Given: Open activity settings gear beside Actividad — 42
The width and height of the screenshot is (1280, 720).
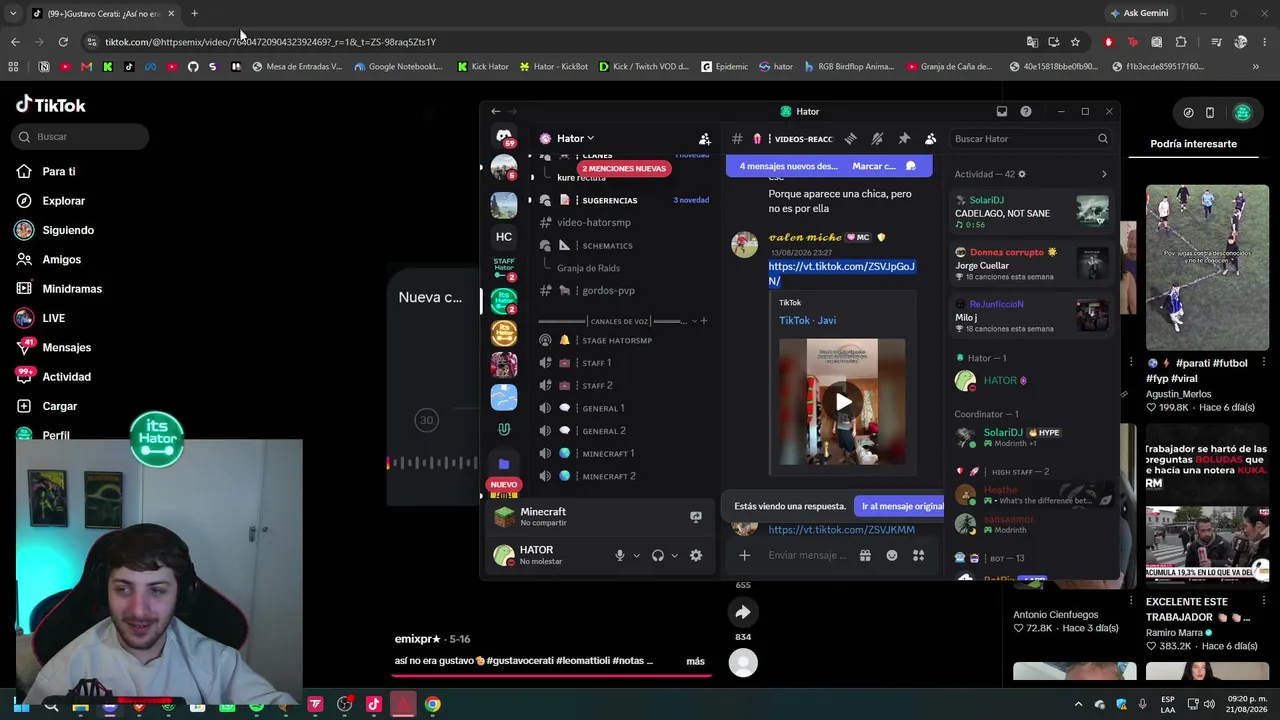Looking at the screenshot, I should pos(1021,174).
